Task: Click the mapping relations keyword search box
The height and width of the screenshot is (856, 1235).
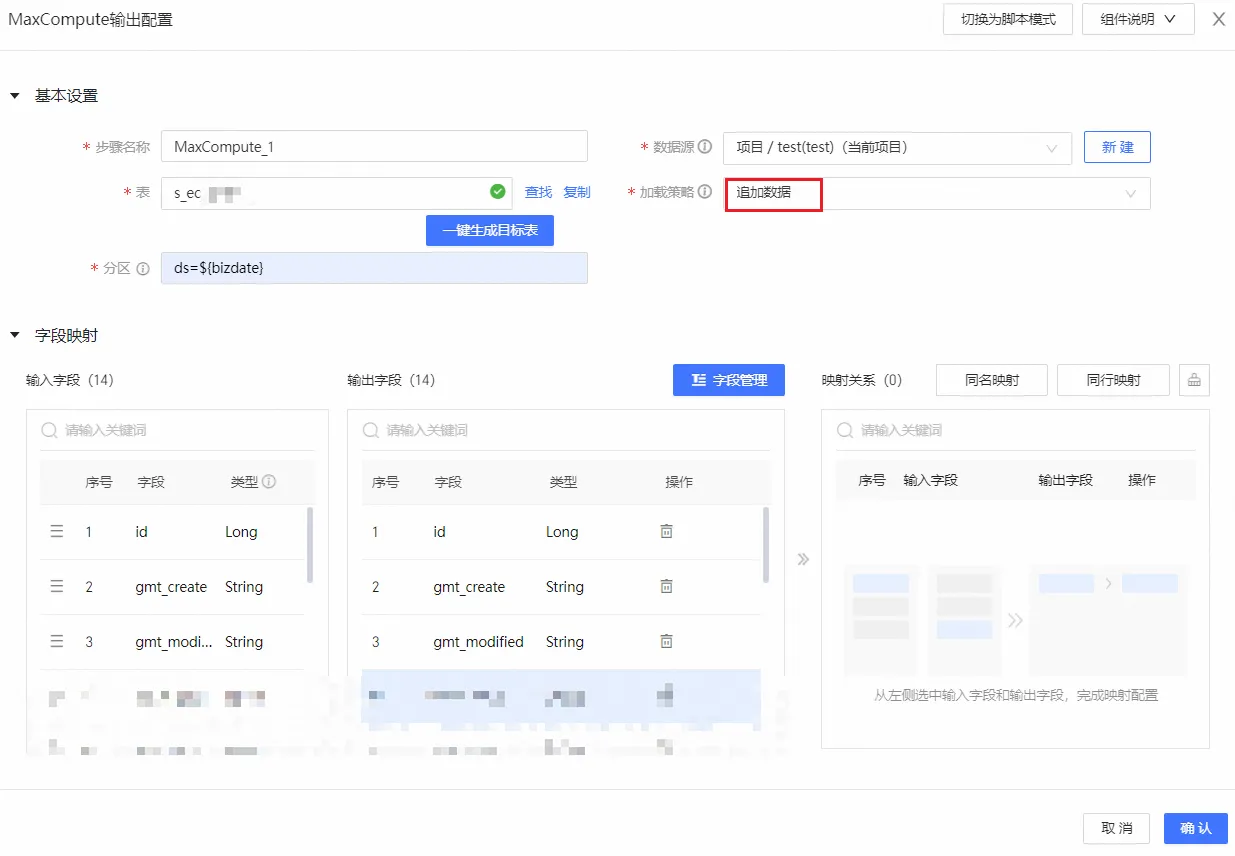Action: coord(1015,430)
